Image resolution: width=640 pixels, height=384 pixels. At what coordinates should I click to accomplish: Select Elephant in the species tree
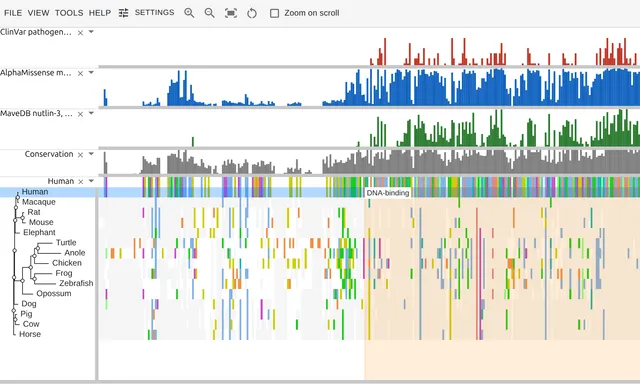pyautogui.click(x=39, y=233)
